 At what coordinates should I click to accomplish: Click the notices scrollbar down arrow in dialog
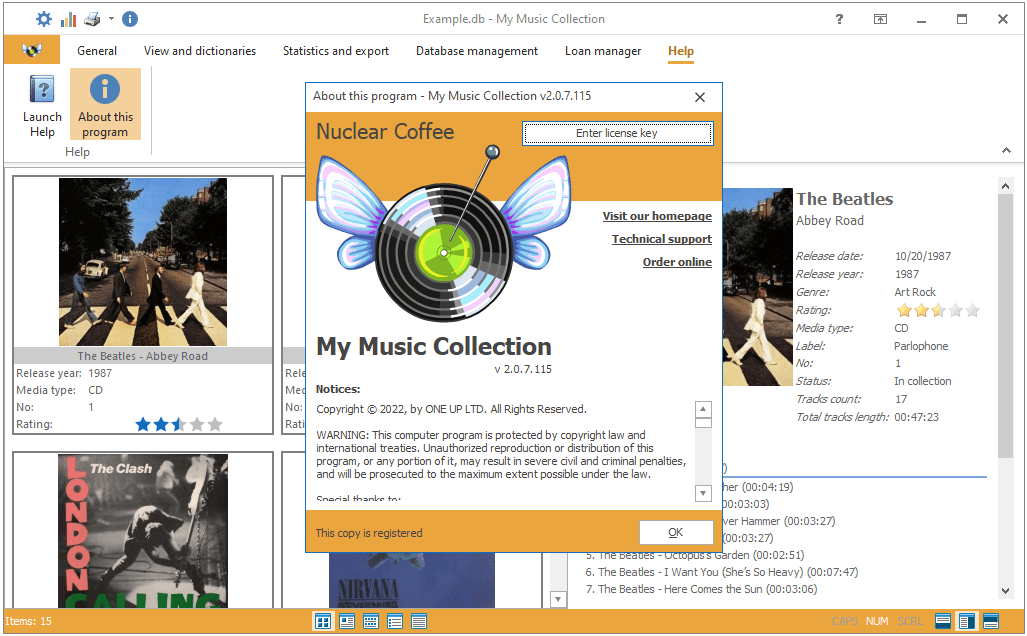(703, 493)
